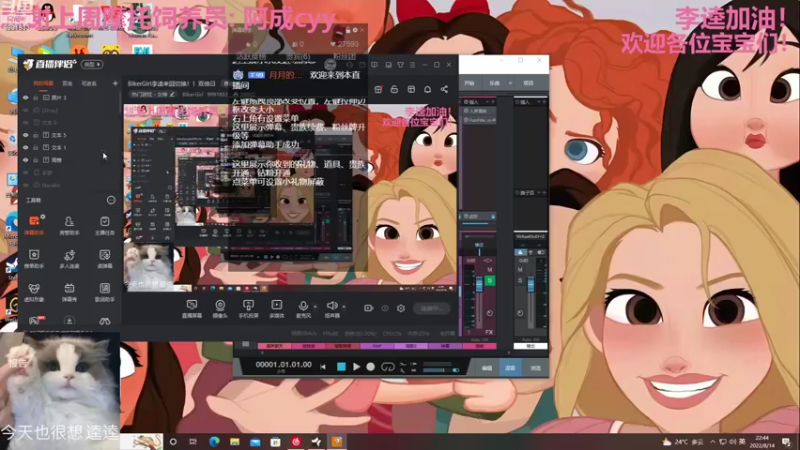
Task: Toggle visibility of the 图片 3 source
Action: coord(26,97)
